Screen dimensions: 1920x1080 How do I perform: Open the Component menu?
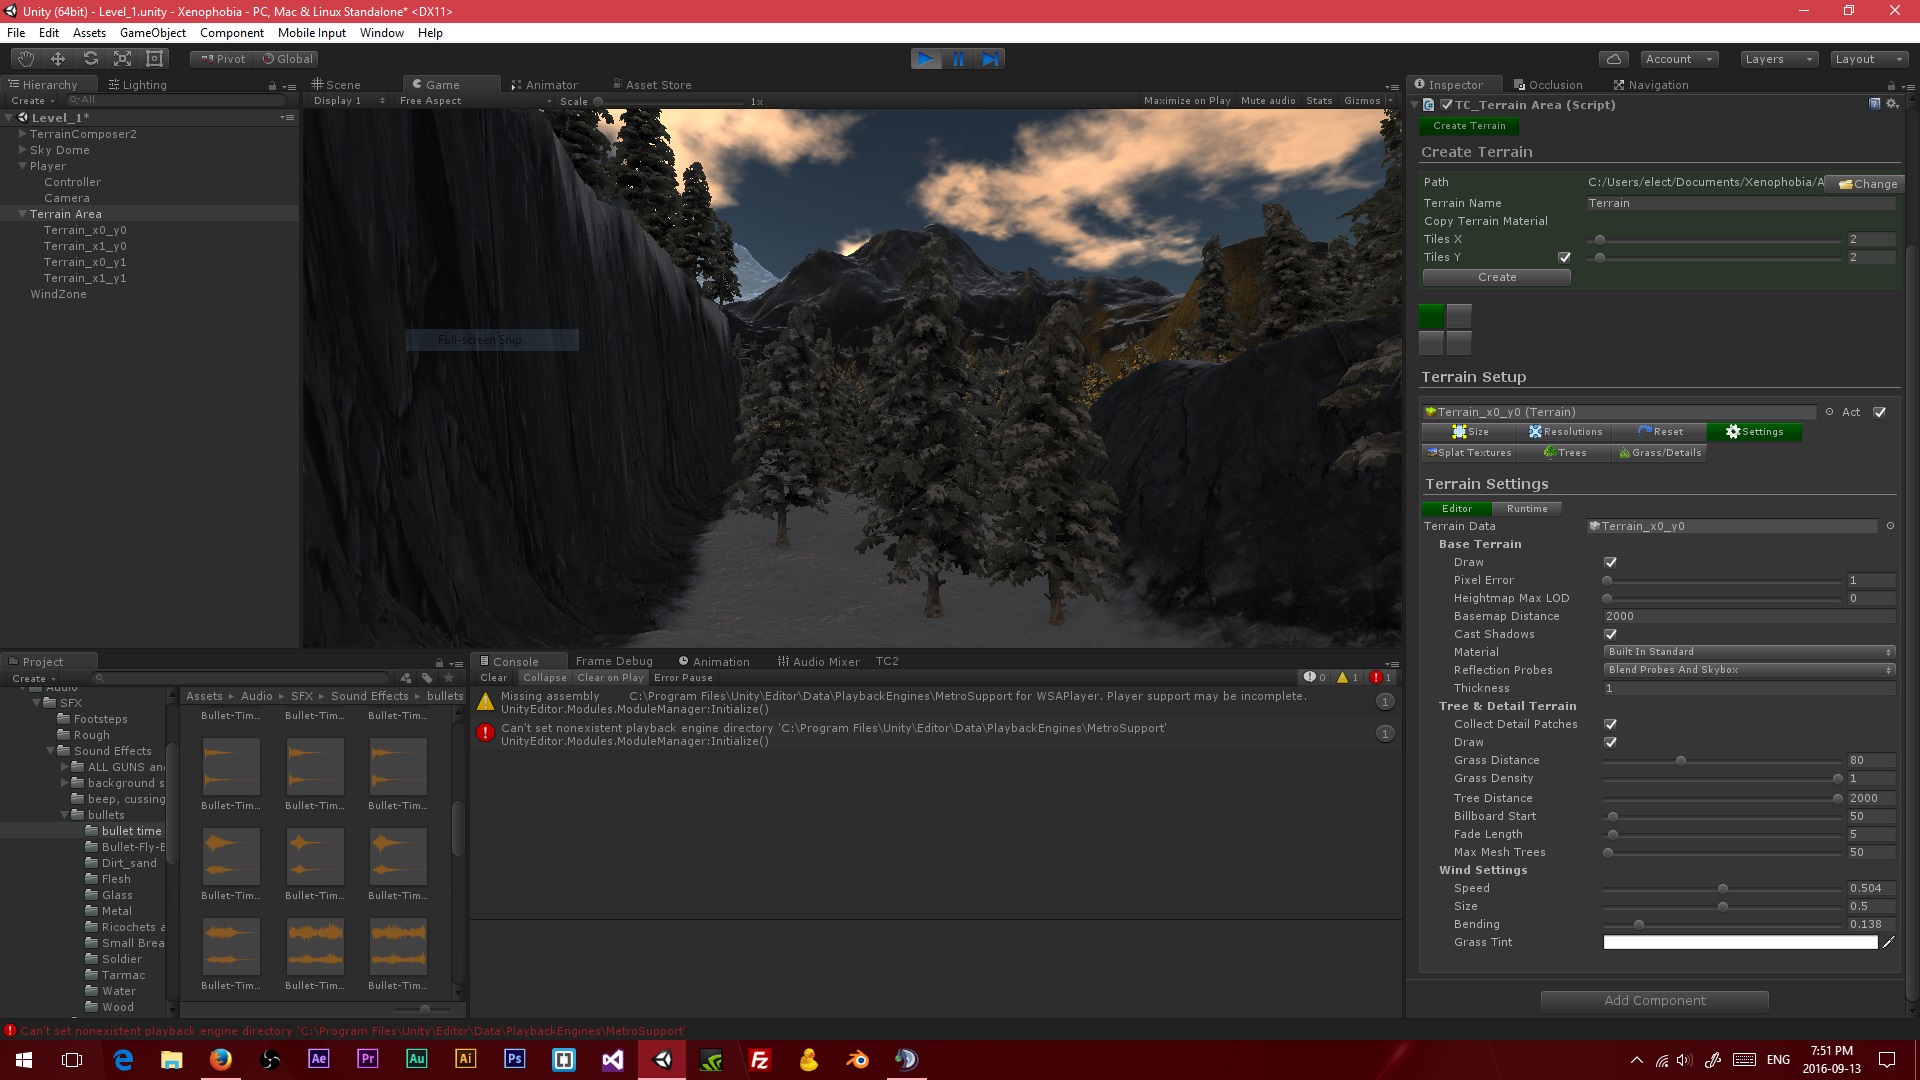point(232,33)
